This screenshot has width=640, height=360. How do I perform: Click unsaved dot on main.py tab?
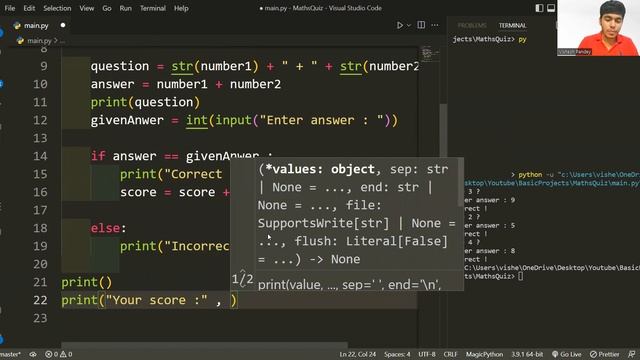coord(63,25)
